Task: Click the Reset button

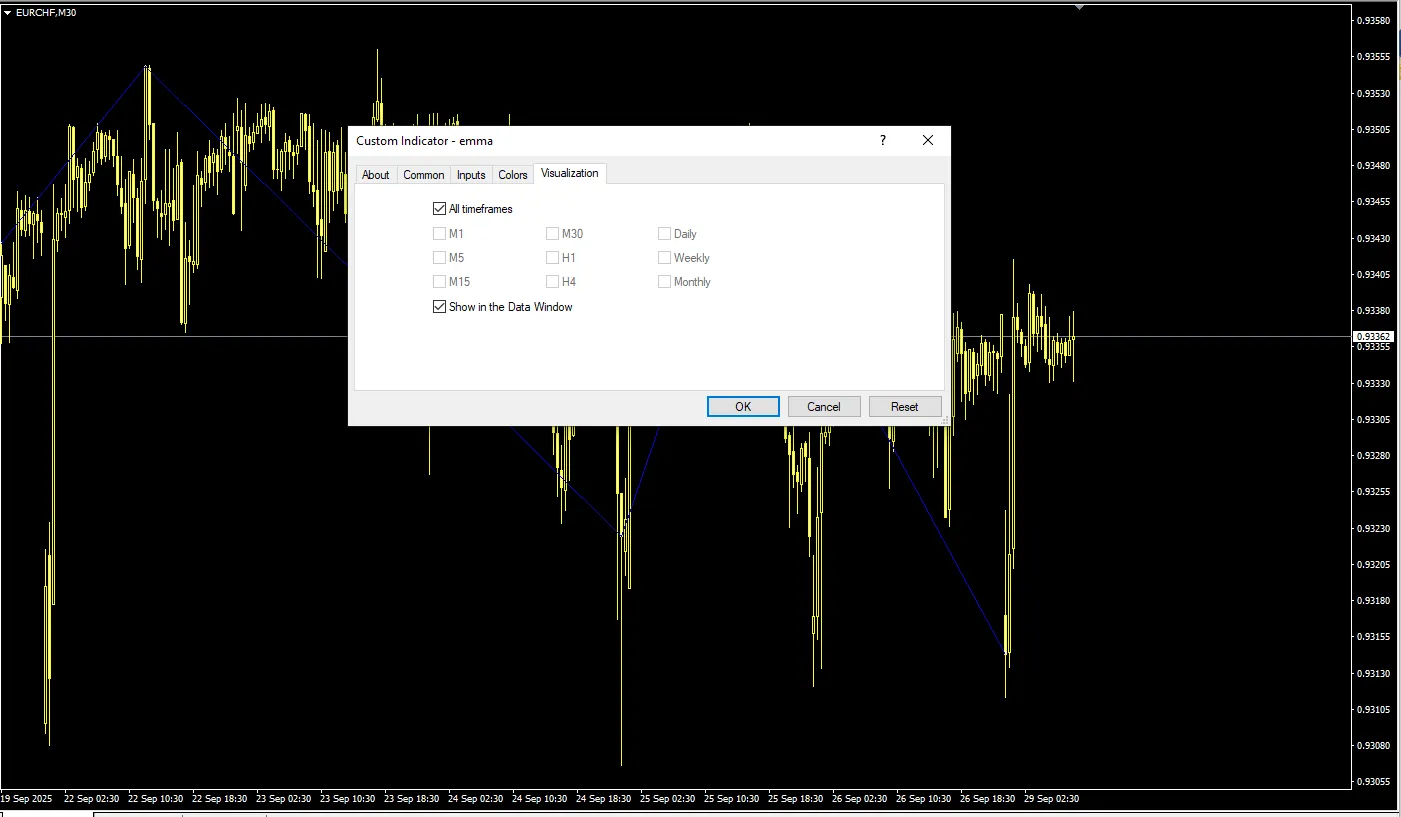Action: 904,407
